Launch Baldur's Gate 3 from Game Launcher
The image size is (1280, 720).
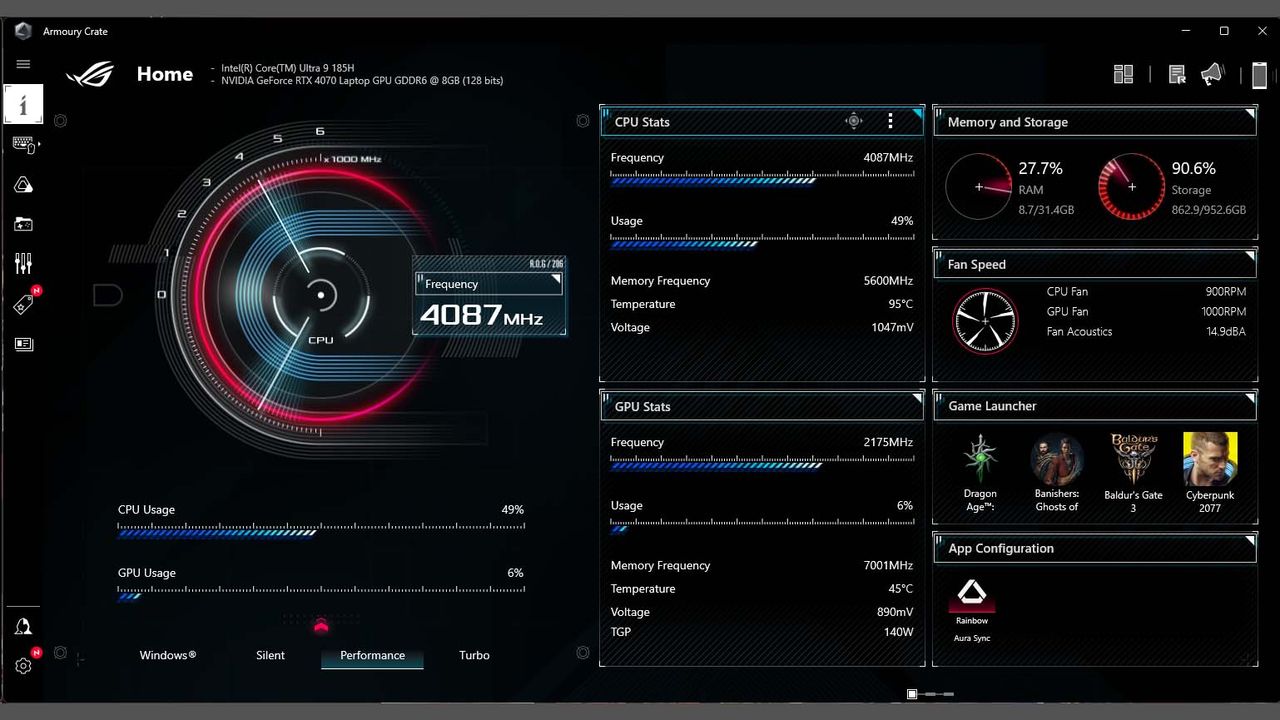tap(1133, 473)
